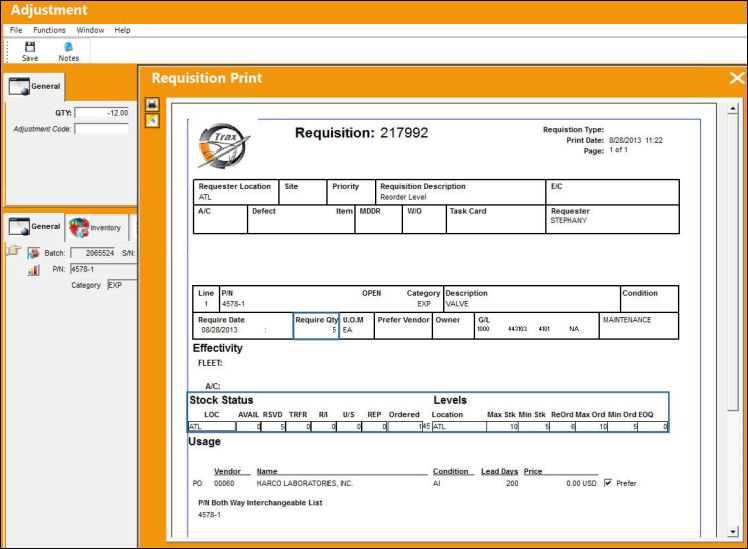Click the QTY input field
Screen dimensions: 748x549
tap(102, 113)
